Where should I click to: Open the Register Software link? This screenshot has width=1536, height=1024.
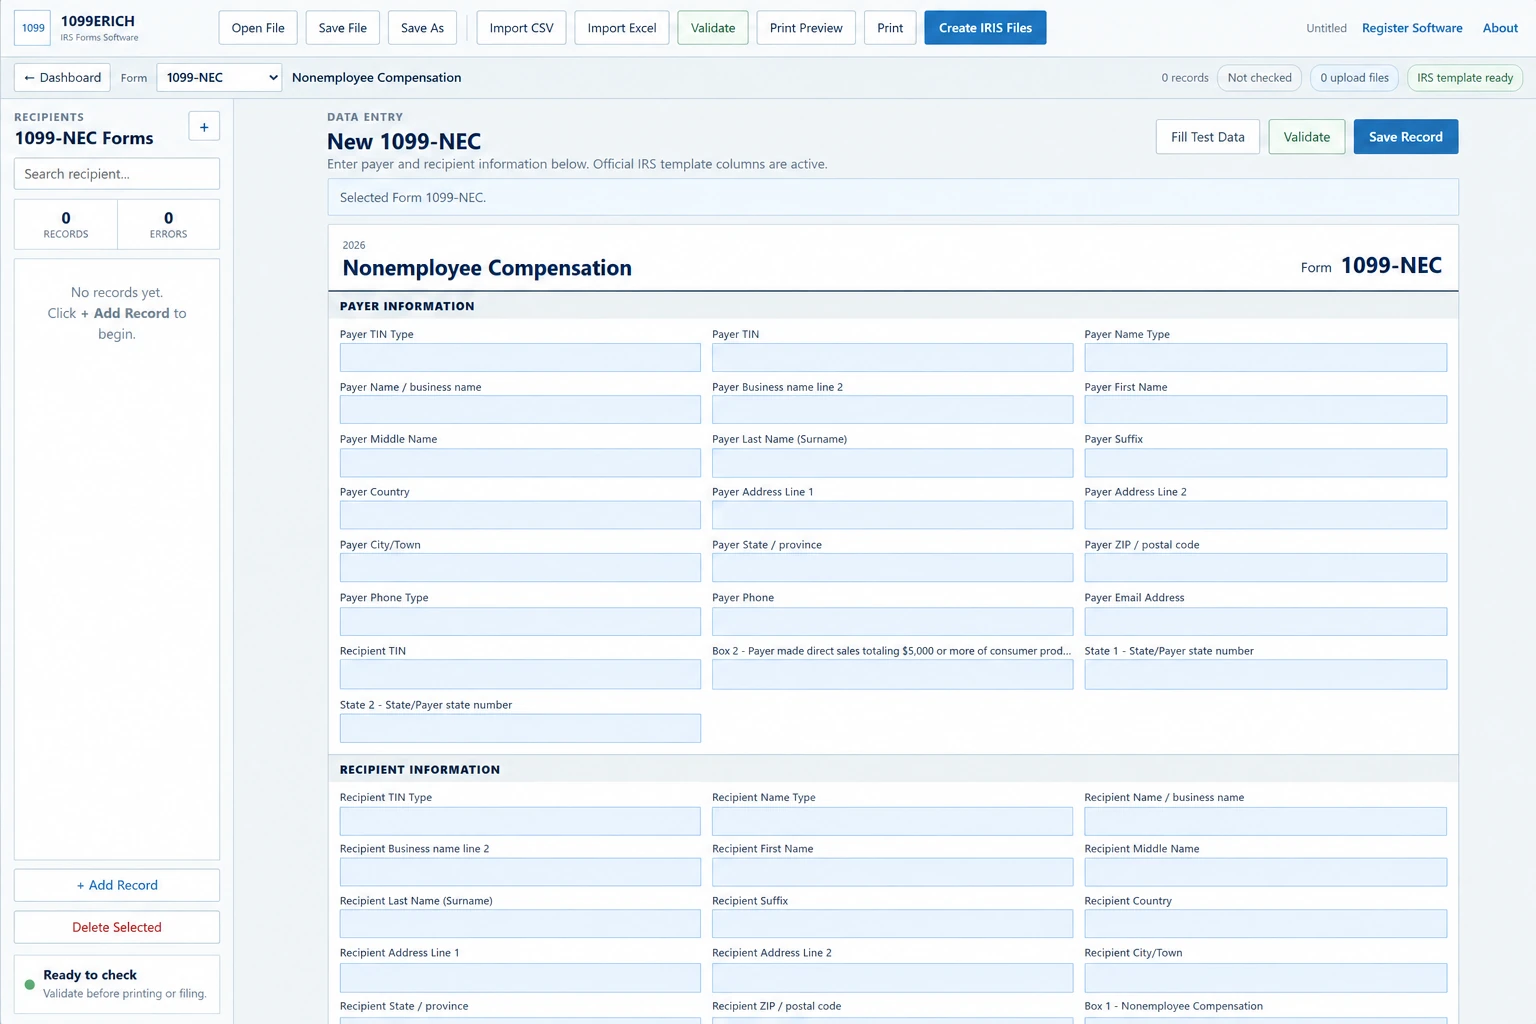point(1412,28)
